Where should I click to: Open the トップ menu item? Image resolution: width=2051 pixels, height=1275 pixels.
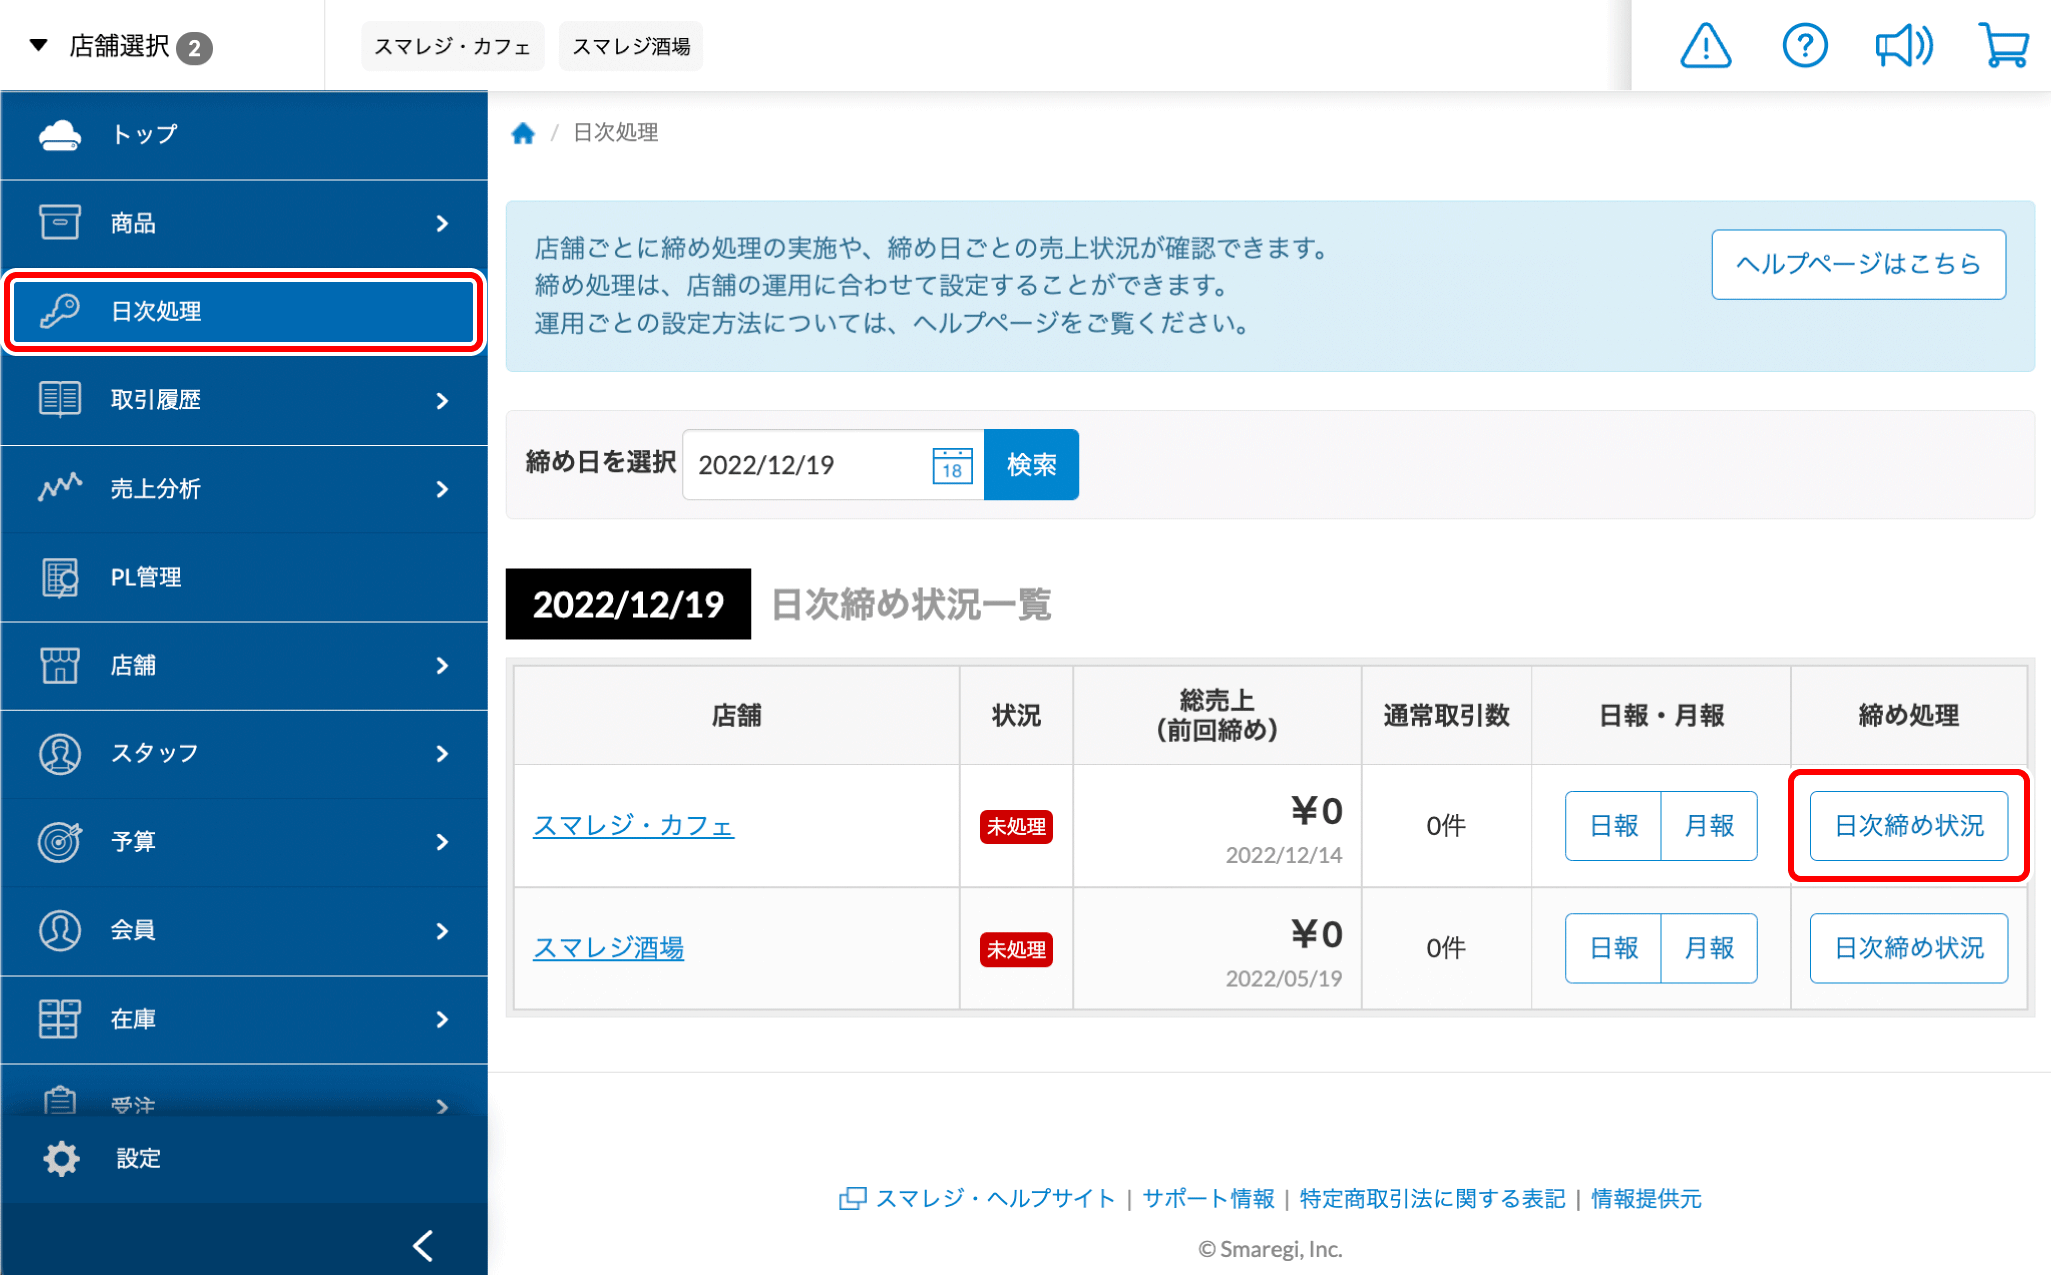[x=244, y=135]
